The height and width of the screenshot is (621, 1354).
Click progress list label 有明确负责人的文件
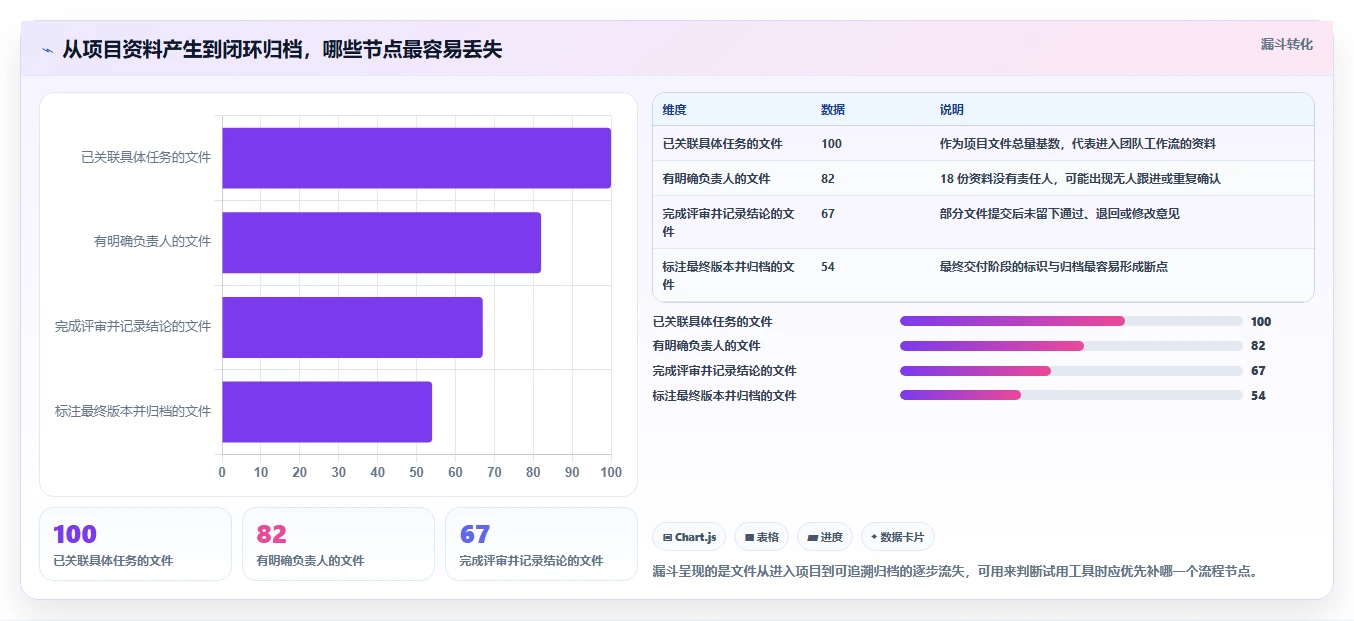pos(707,346)
